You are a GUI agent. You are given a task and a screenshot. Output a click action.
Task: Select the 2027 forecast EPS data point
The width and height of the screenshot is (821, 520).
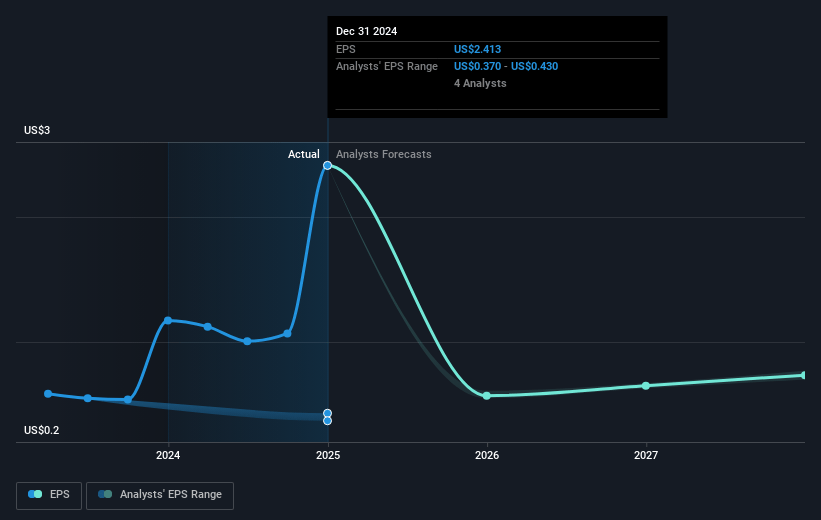(646, 386)
